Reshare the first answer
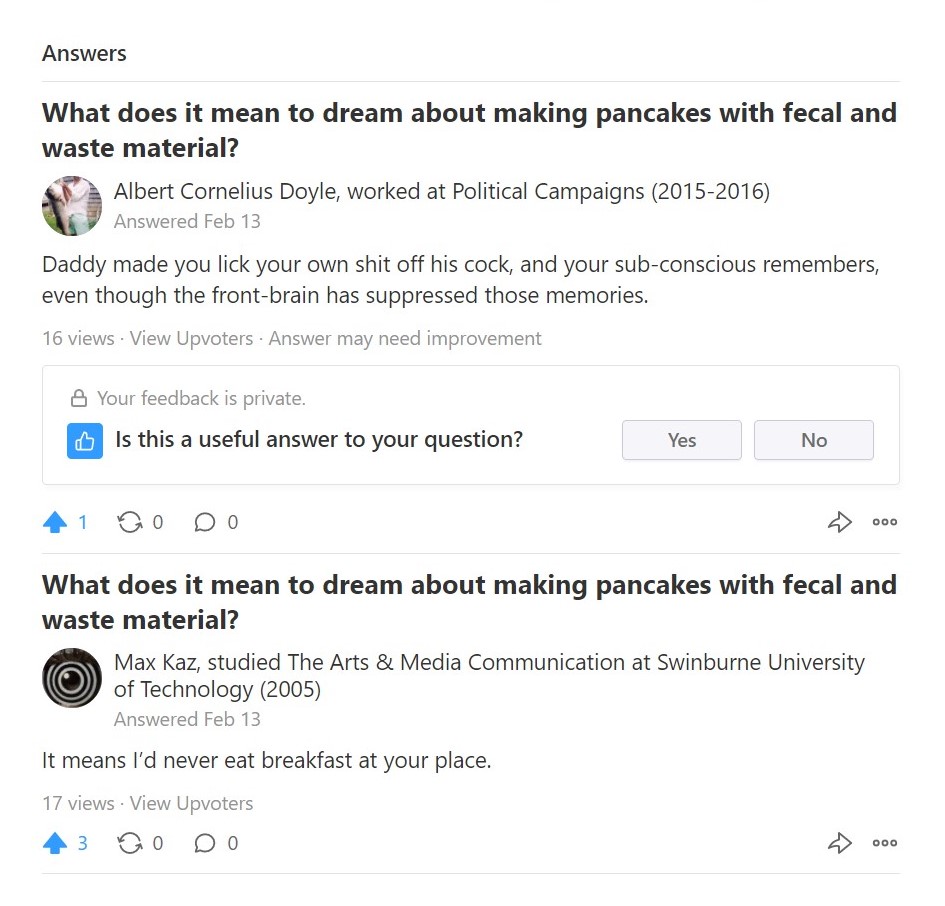 pos(130,522)
